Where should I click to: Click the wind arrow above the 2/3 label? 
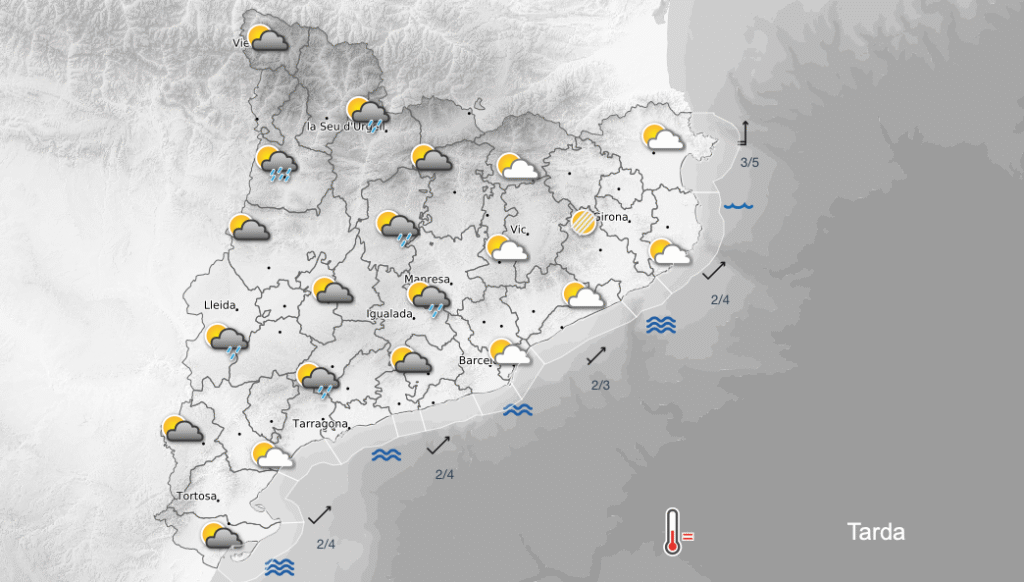[597, 355]
